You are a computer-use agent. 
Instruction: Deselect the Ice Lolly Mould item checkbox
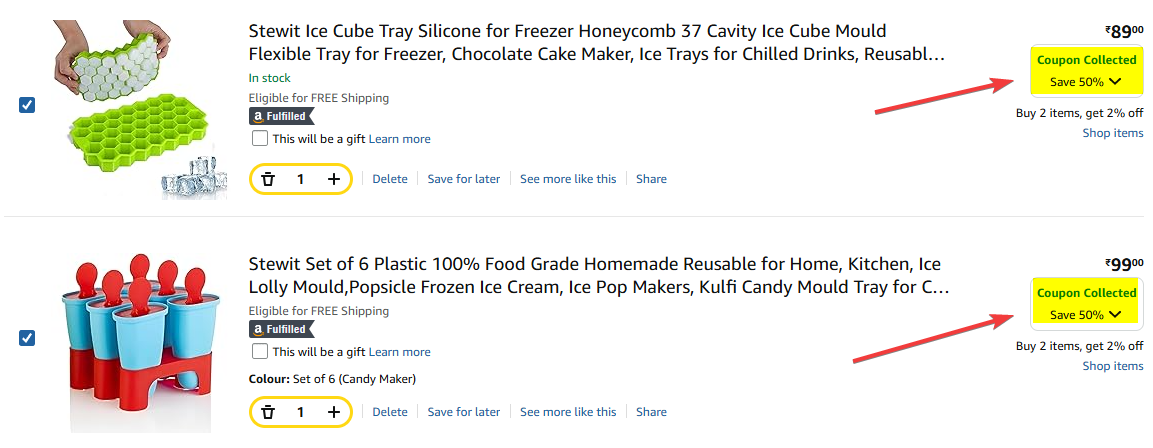coord(27,338)
